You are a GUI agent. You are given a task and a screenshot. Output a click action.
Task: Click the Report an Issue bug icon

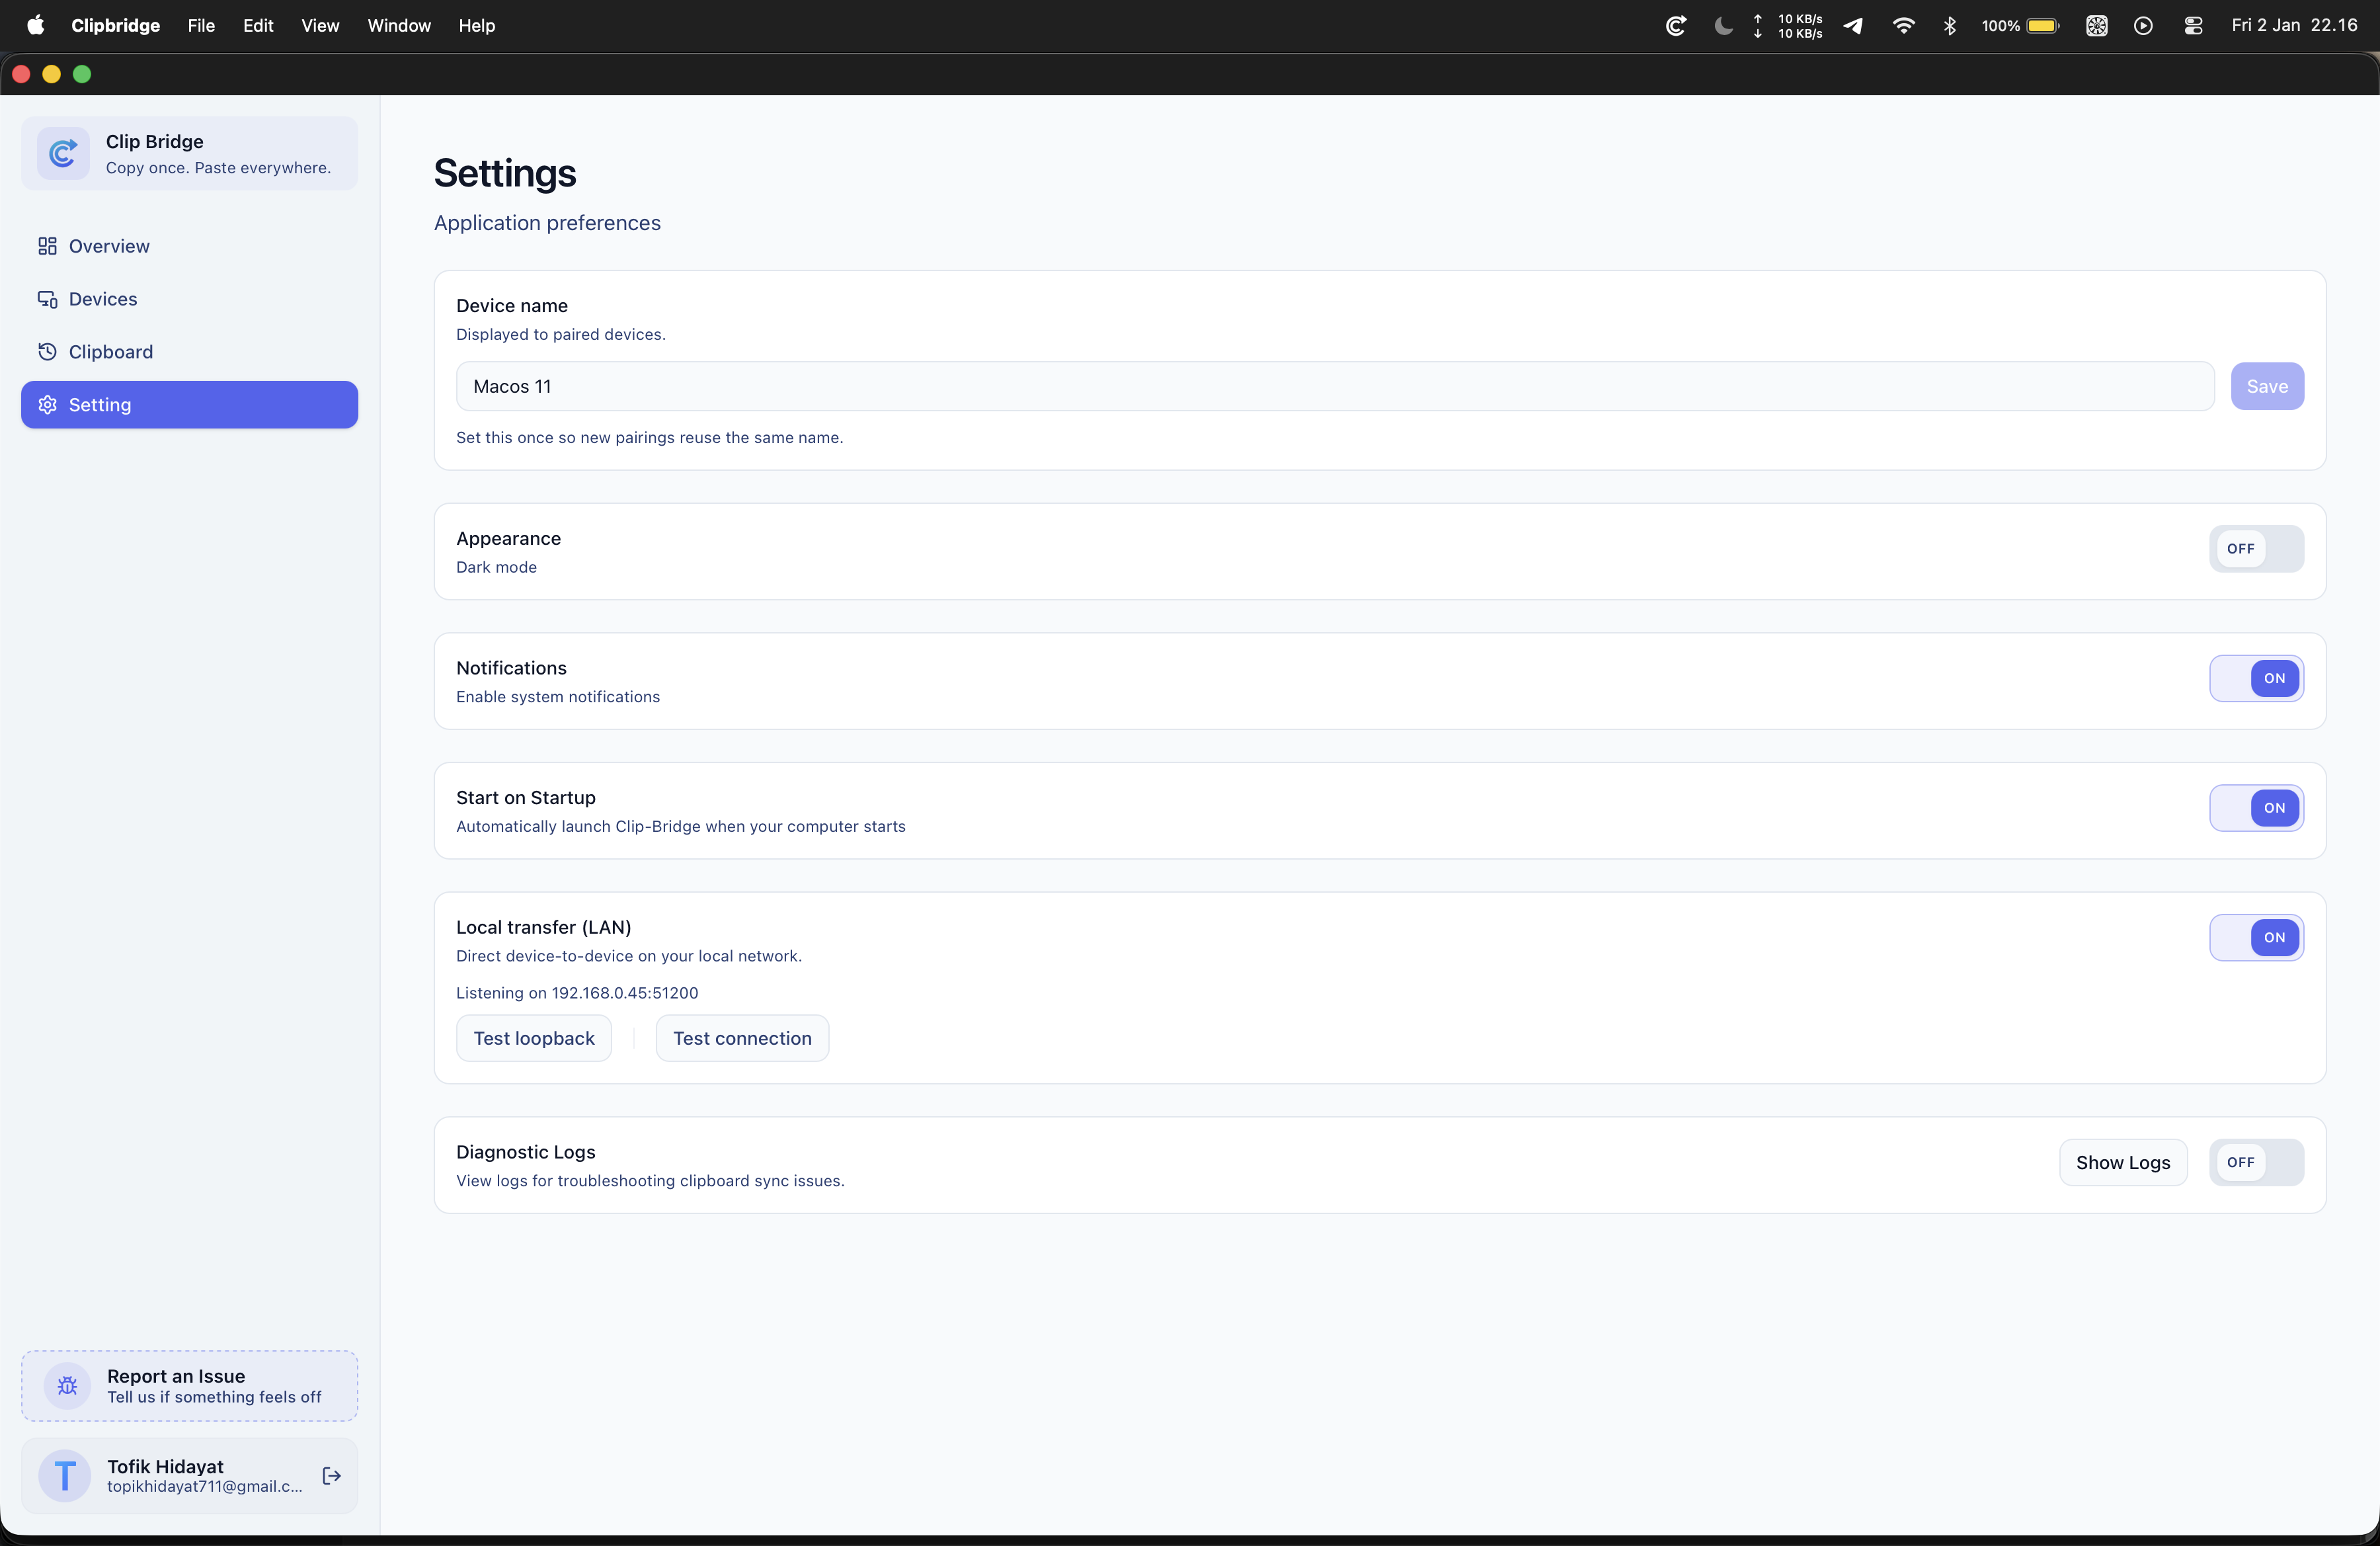(x=66, y=1386)
